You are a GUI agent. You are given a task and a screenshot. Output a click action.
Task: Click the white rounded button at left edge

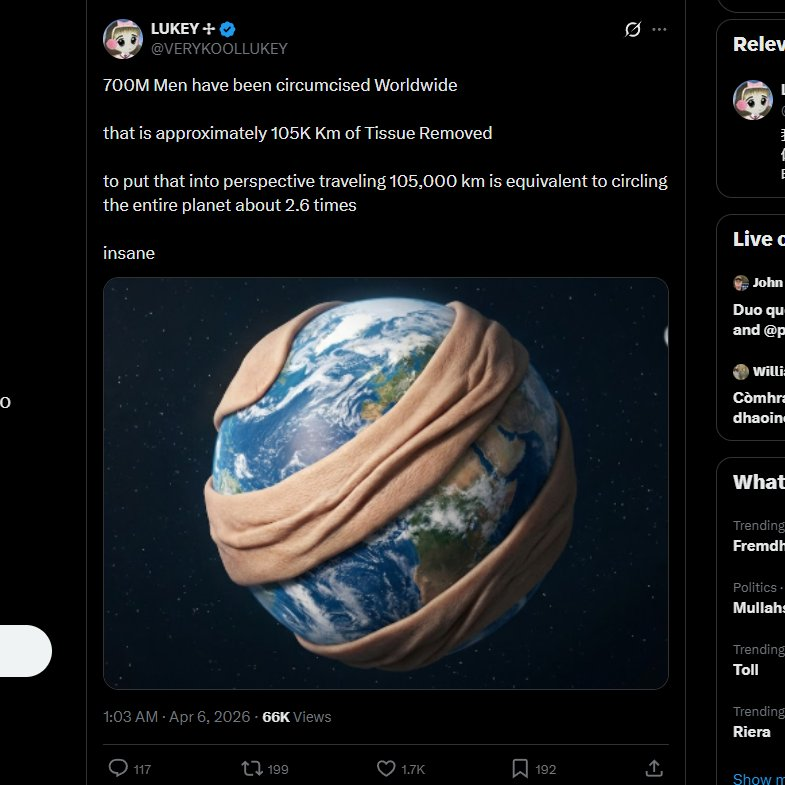[x=24, y=651]
